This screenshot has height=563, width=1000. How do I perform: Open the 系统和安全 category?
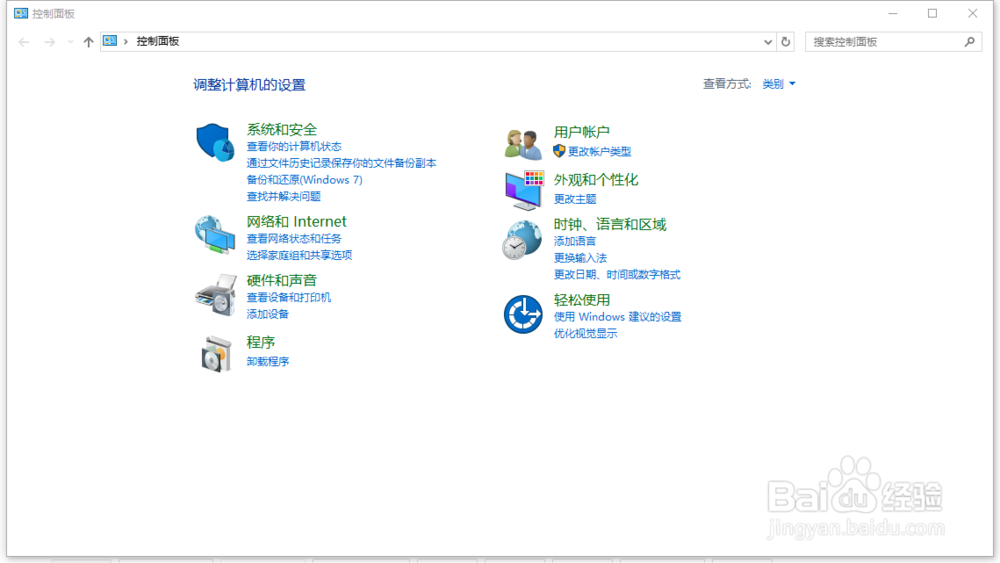click(x=282, y=129)
